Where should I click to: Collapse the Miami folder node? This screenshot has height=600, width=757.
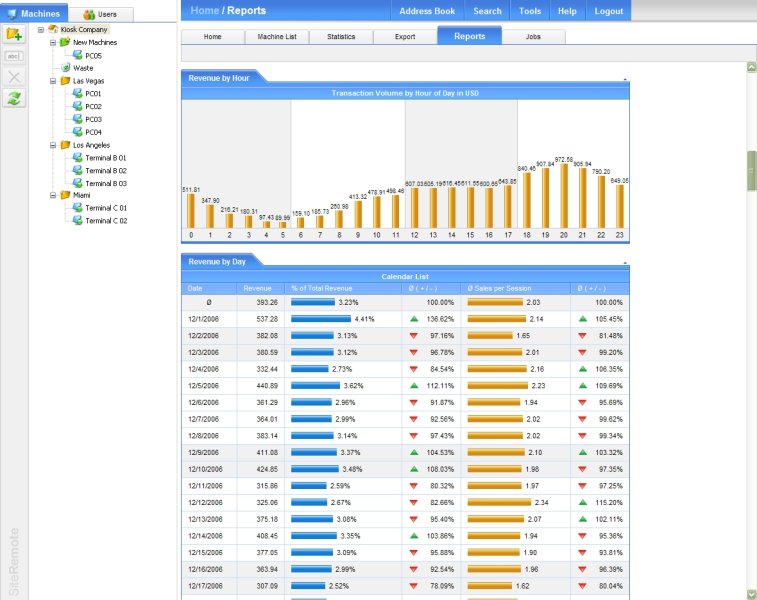click(52, 196)
